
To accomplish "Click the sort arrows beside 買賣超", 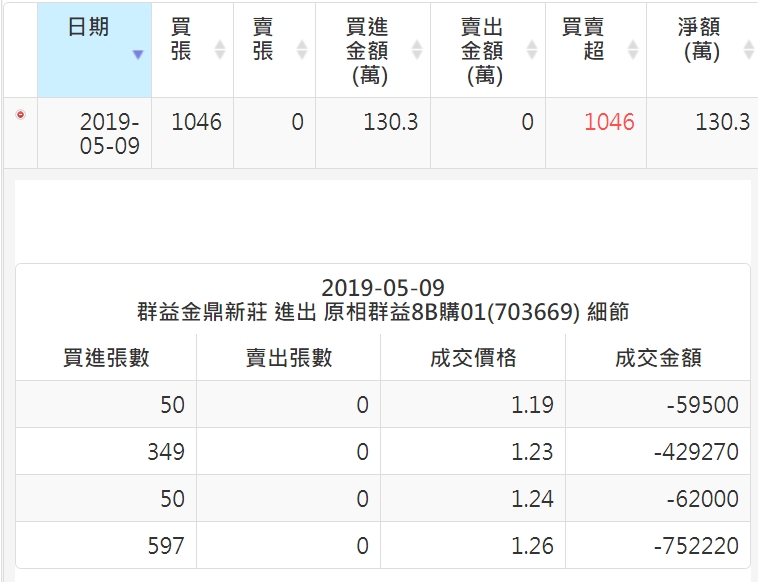I will pos(633,50).
